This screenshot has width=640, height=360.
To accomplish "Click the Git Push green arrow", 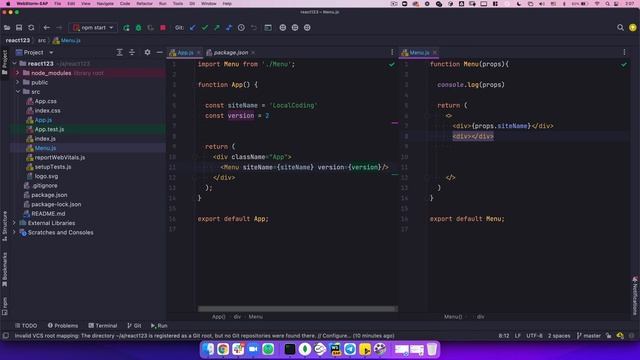I will 217,28.
